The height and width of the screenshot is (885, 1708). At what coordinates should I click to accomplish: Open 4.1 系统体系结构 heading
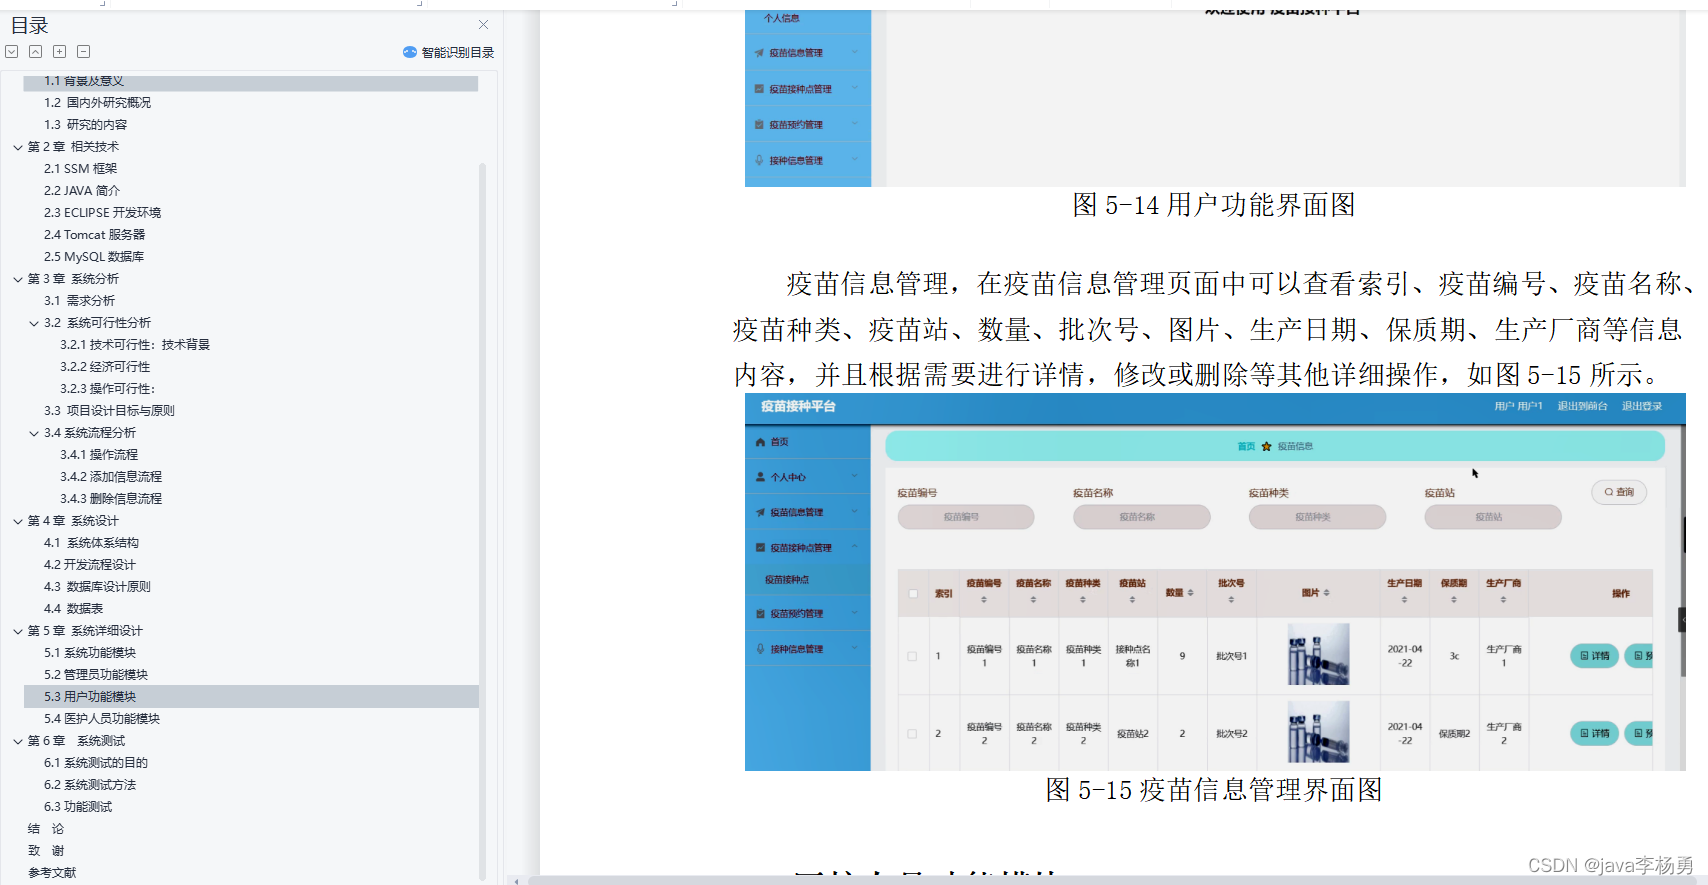click(x=92, y=543)
